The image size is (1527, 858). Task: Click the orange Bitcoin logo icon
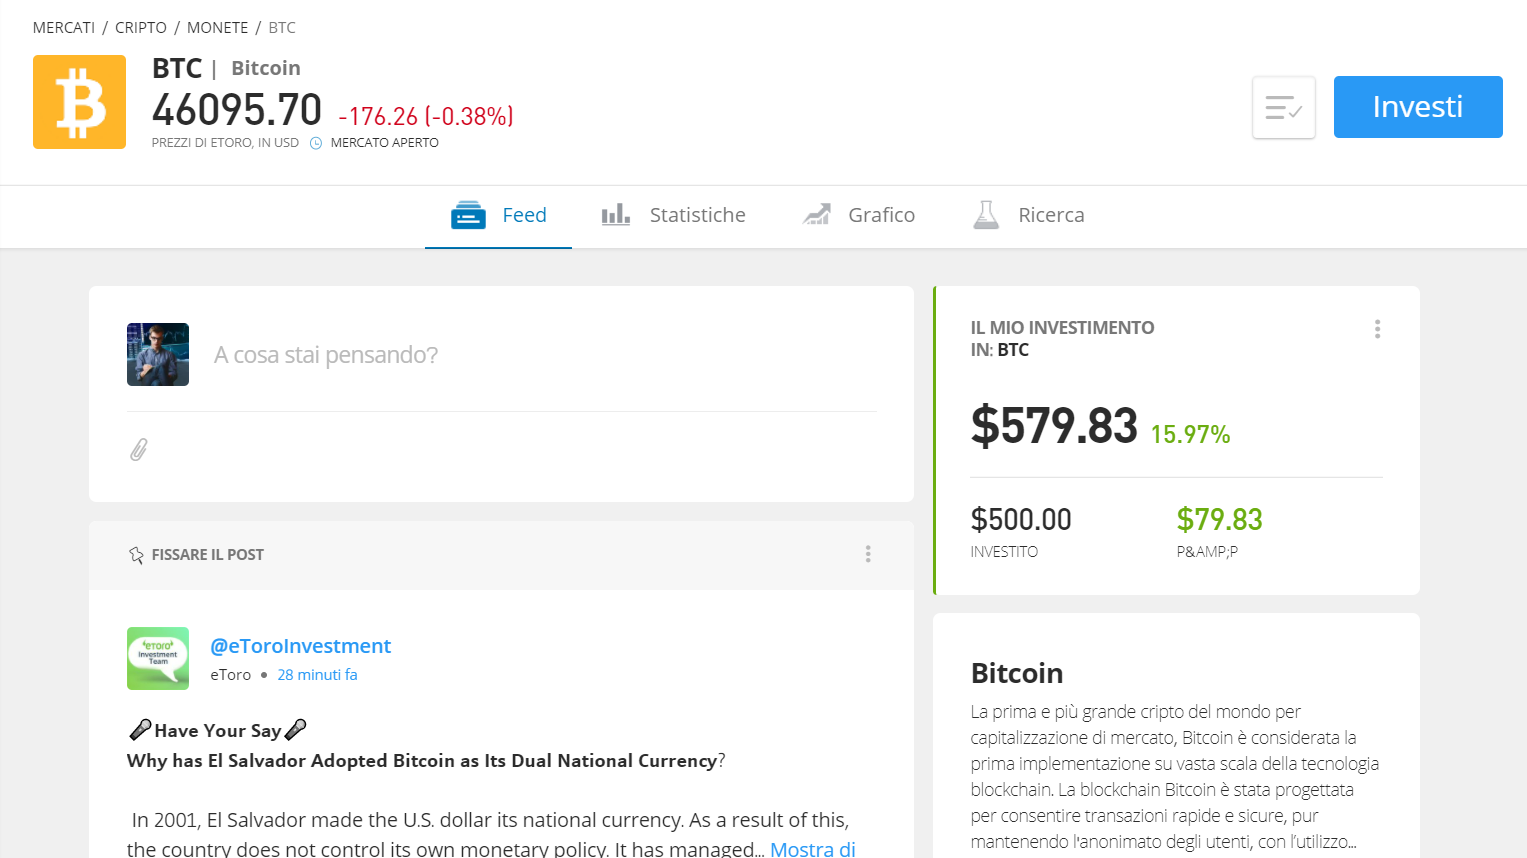(79, 102)
